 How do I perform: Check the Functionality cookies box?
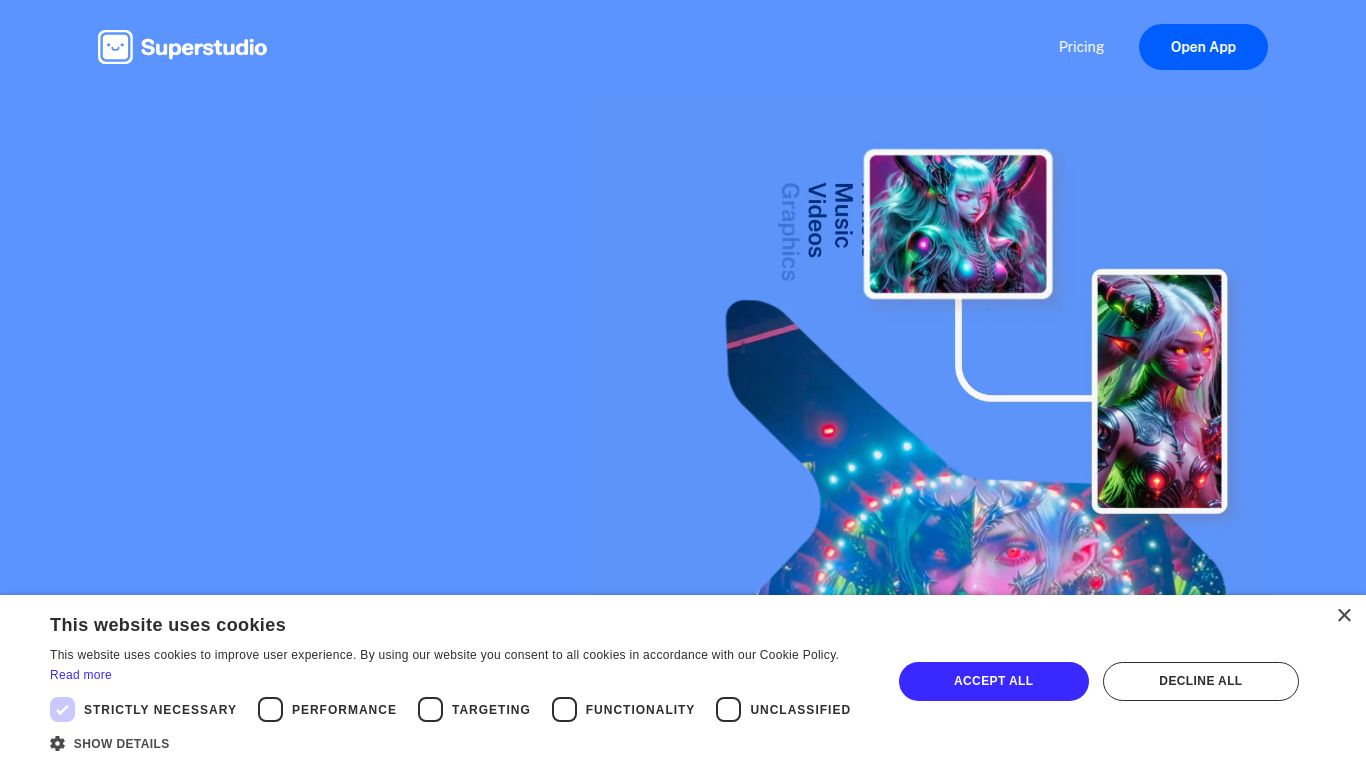tap(564, 709)
